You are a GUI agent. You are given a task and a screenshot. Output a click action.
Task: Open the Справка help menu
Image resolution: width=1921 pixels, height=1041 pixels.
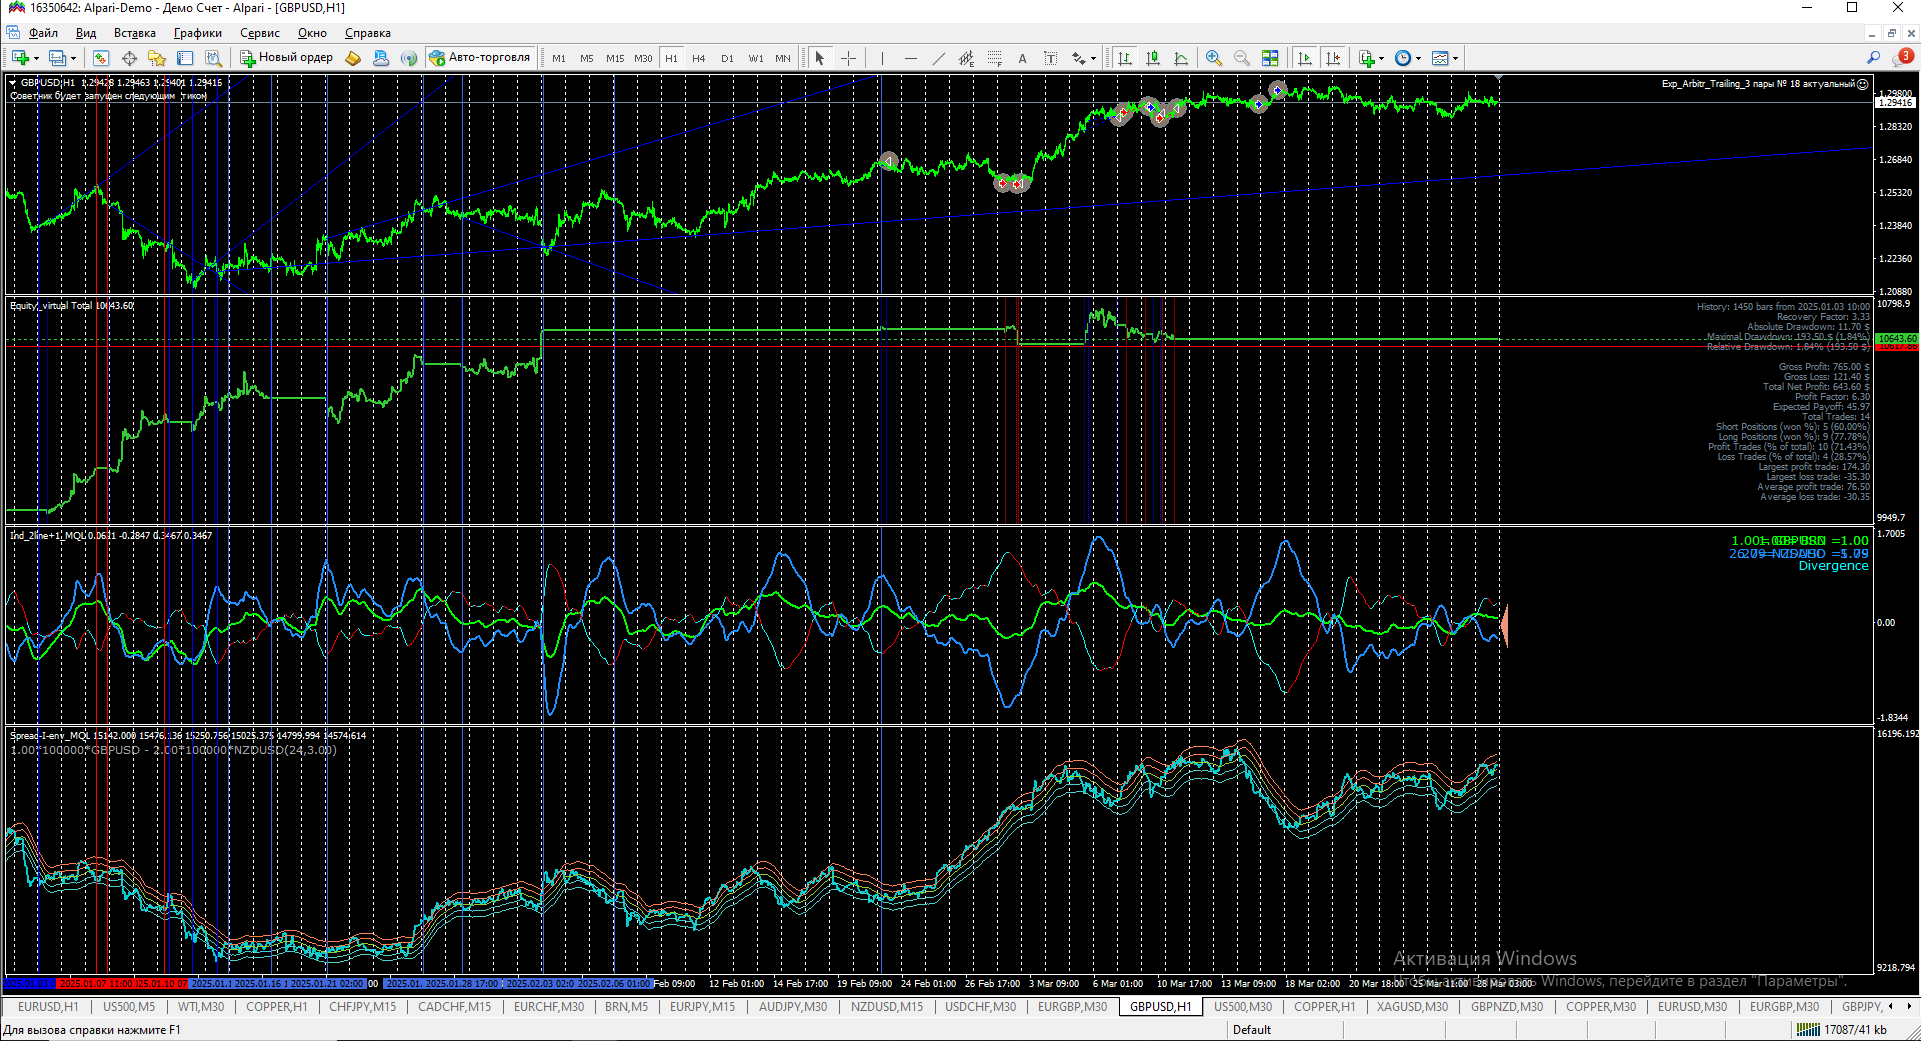368,33
